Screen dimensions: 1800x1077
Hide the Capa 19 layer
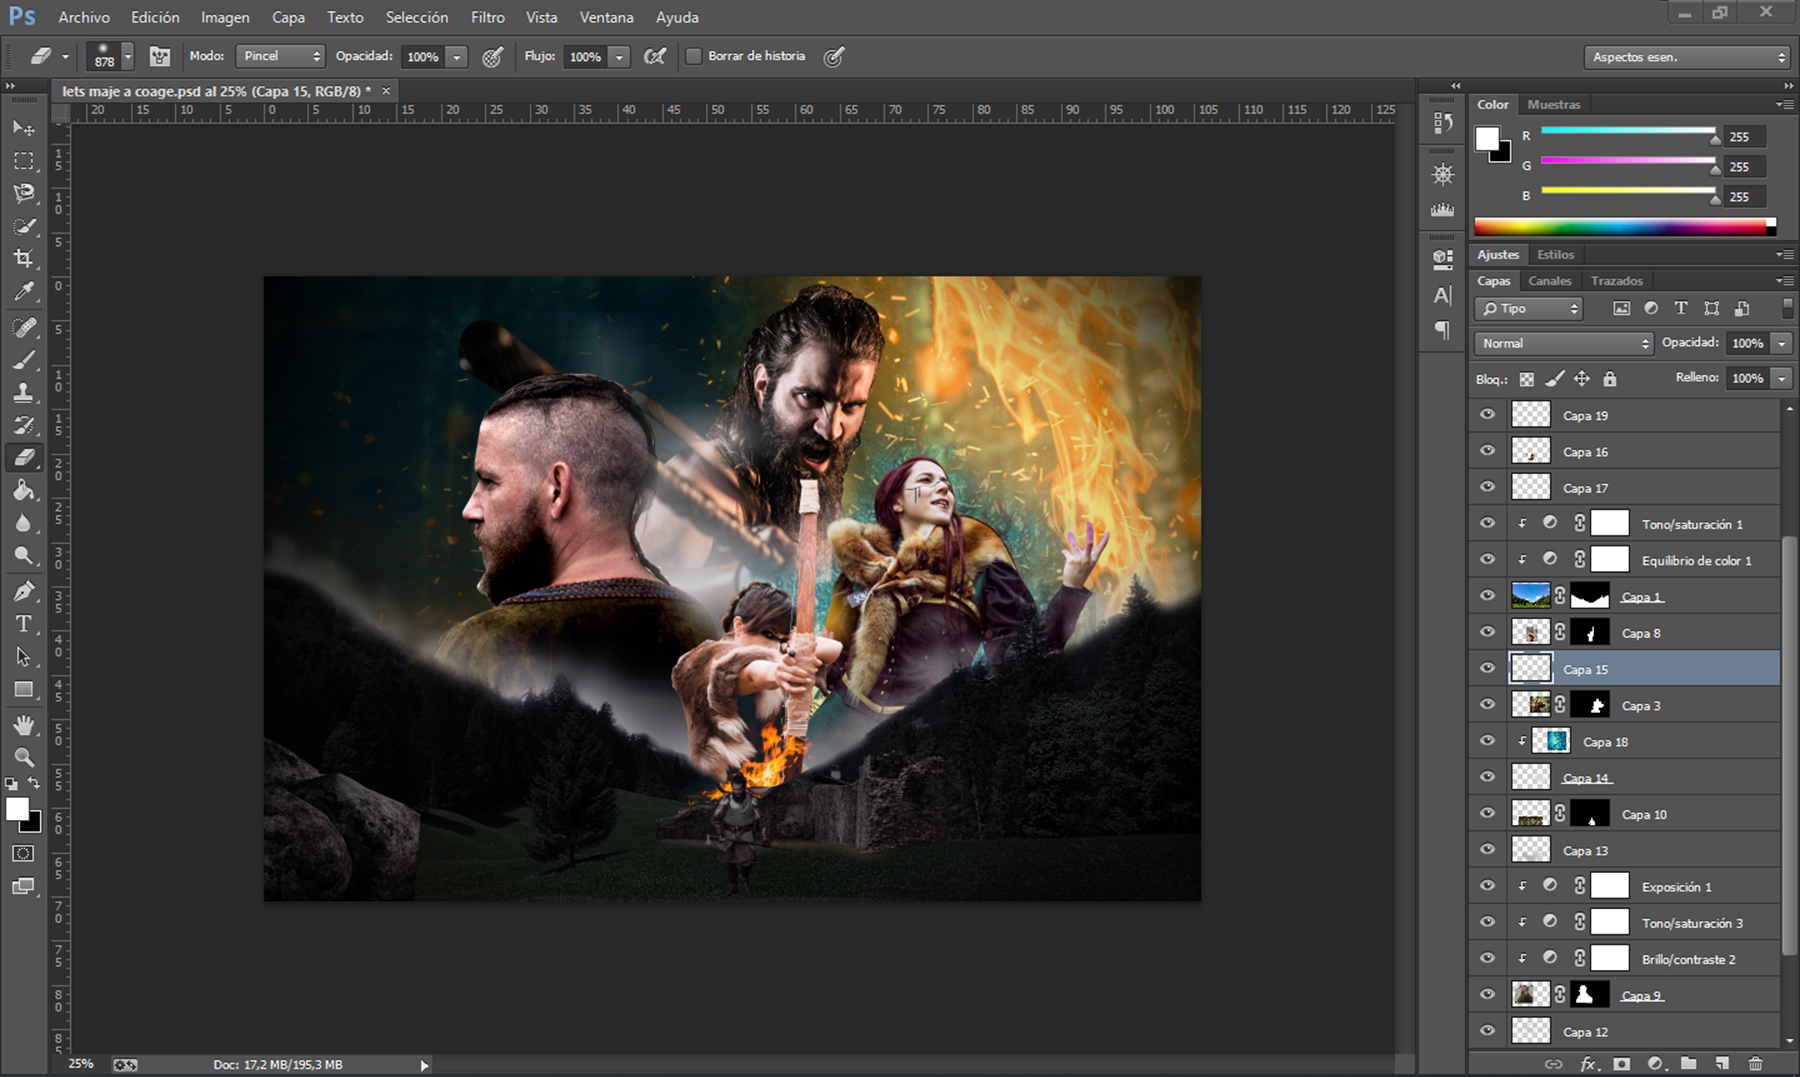click(1488, 414)
